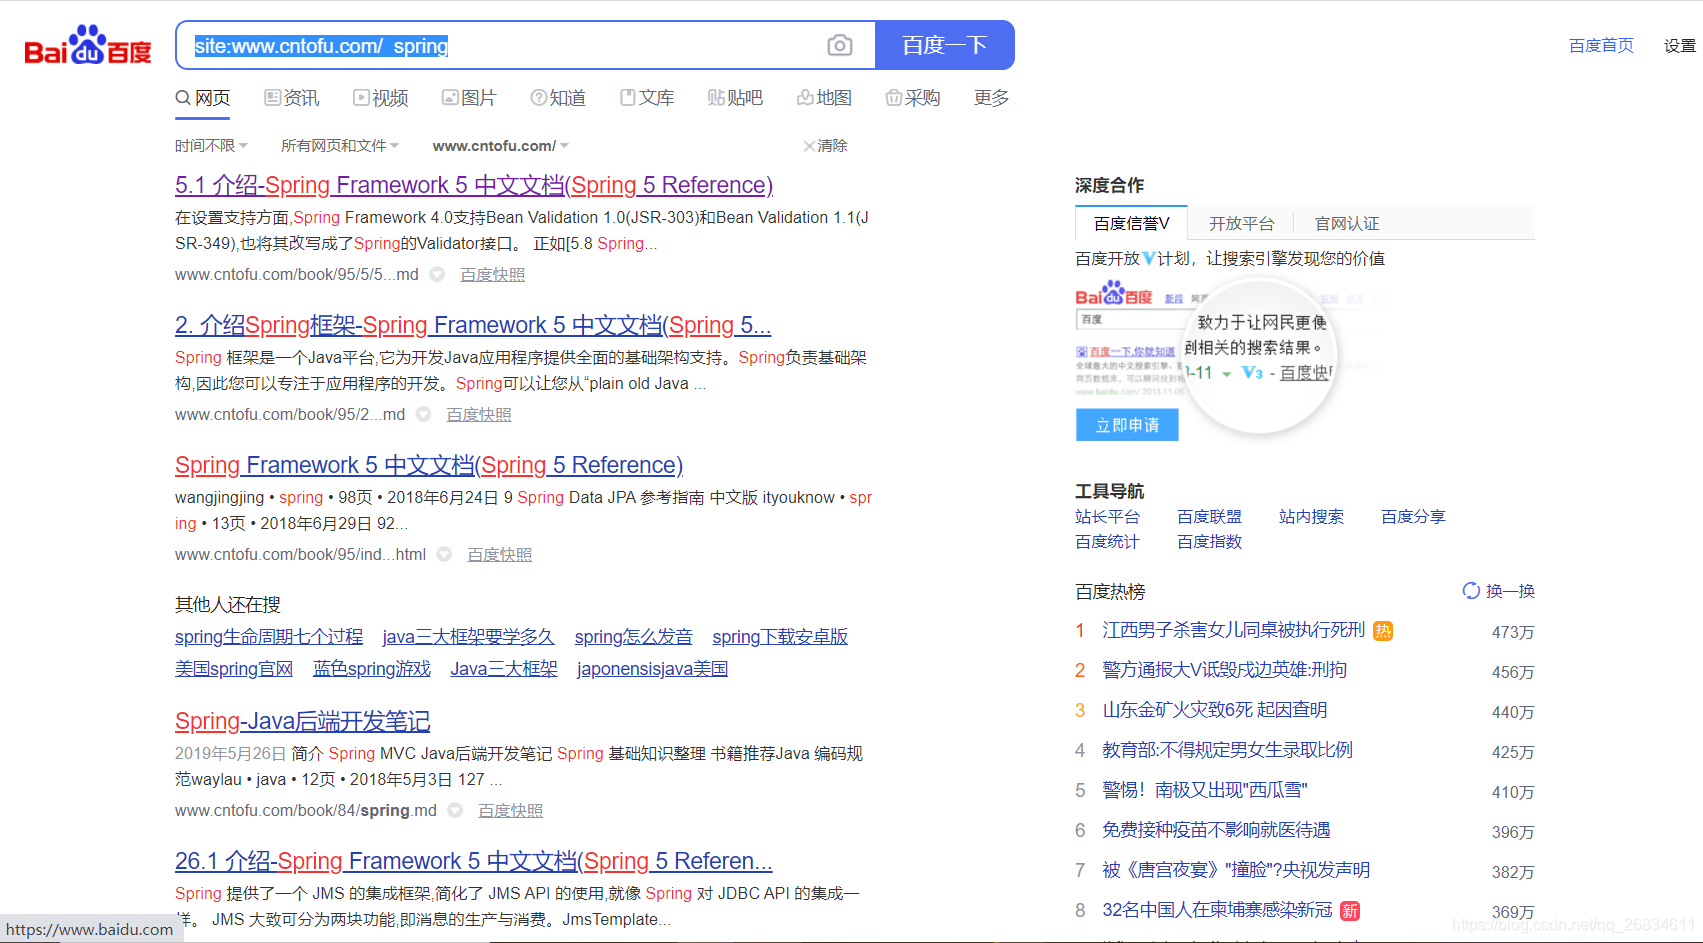This screenshot has width=1703, height=943.
Task: Open 百度统计 tool link
Action: point(1107,542)
